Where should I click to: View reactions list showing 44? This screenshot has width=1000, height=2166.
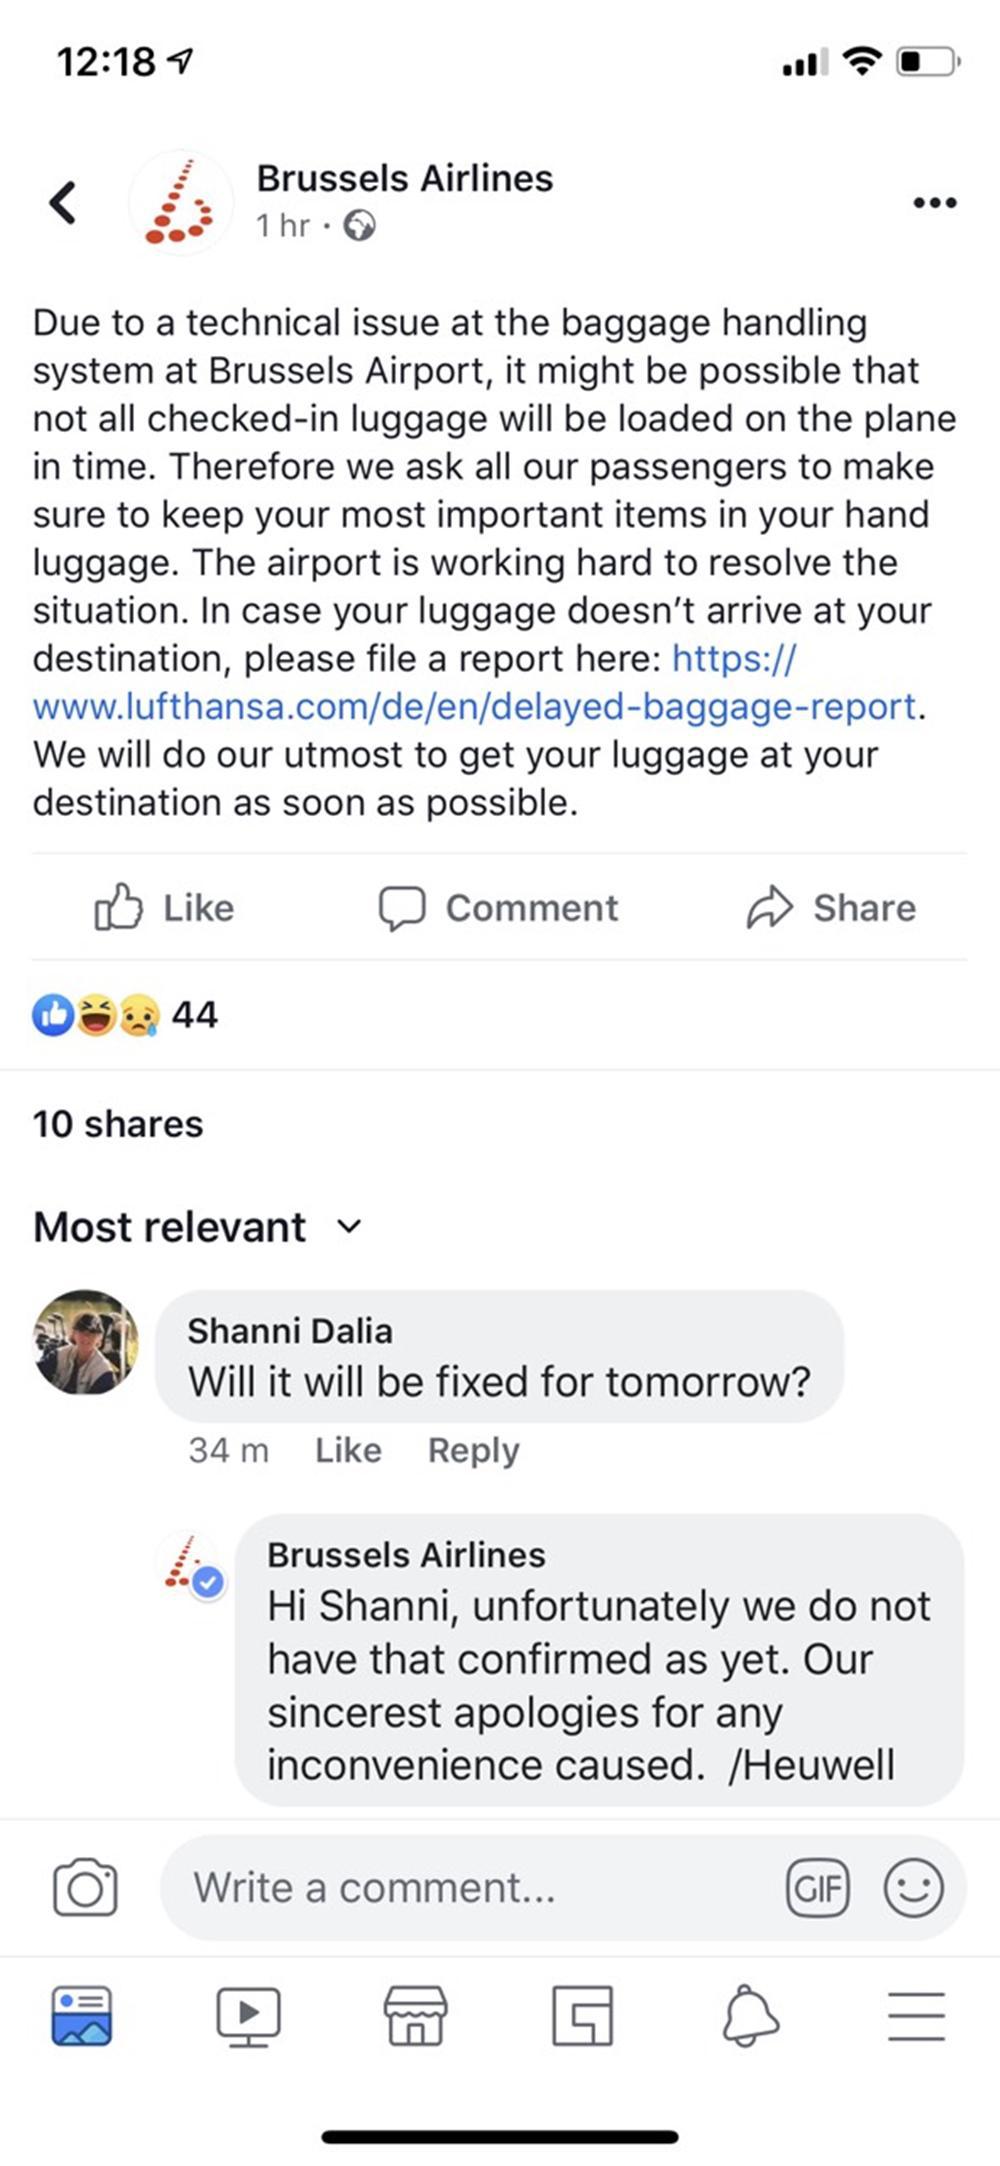point(125,1015)
